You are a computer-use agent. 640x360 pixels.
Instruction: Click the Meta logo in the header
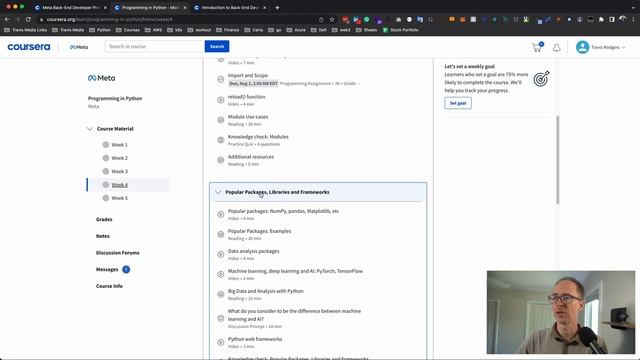[79, 47]
